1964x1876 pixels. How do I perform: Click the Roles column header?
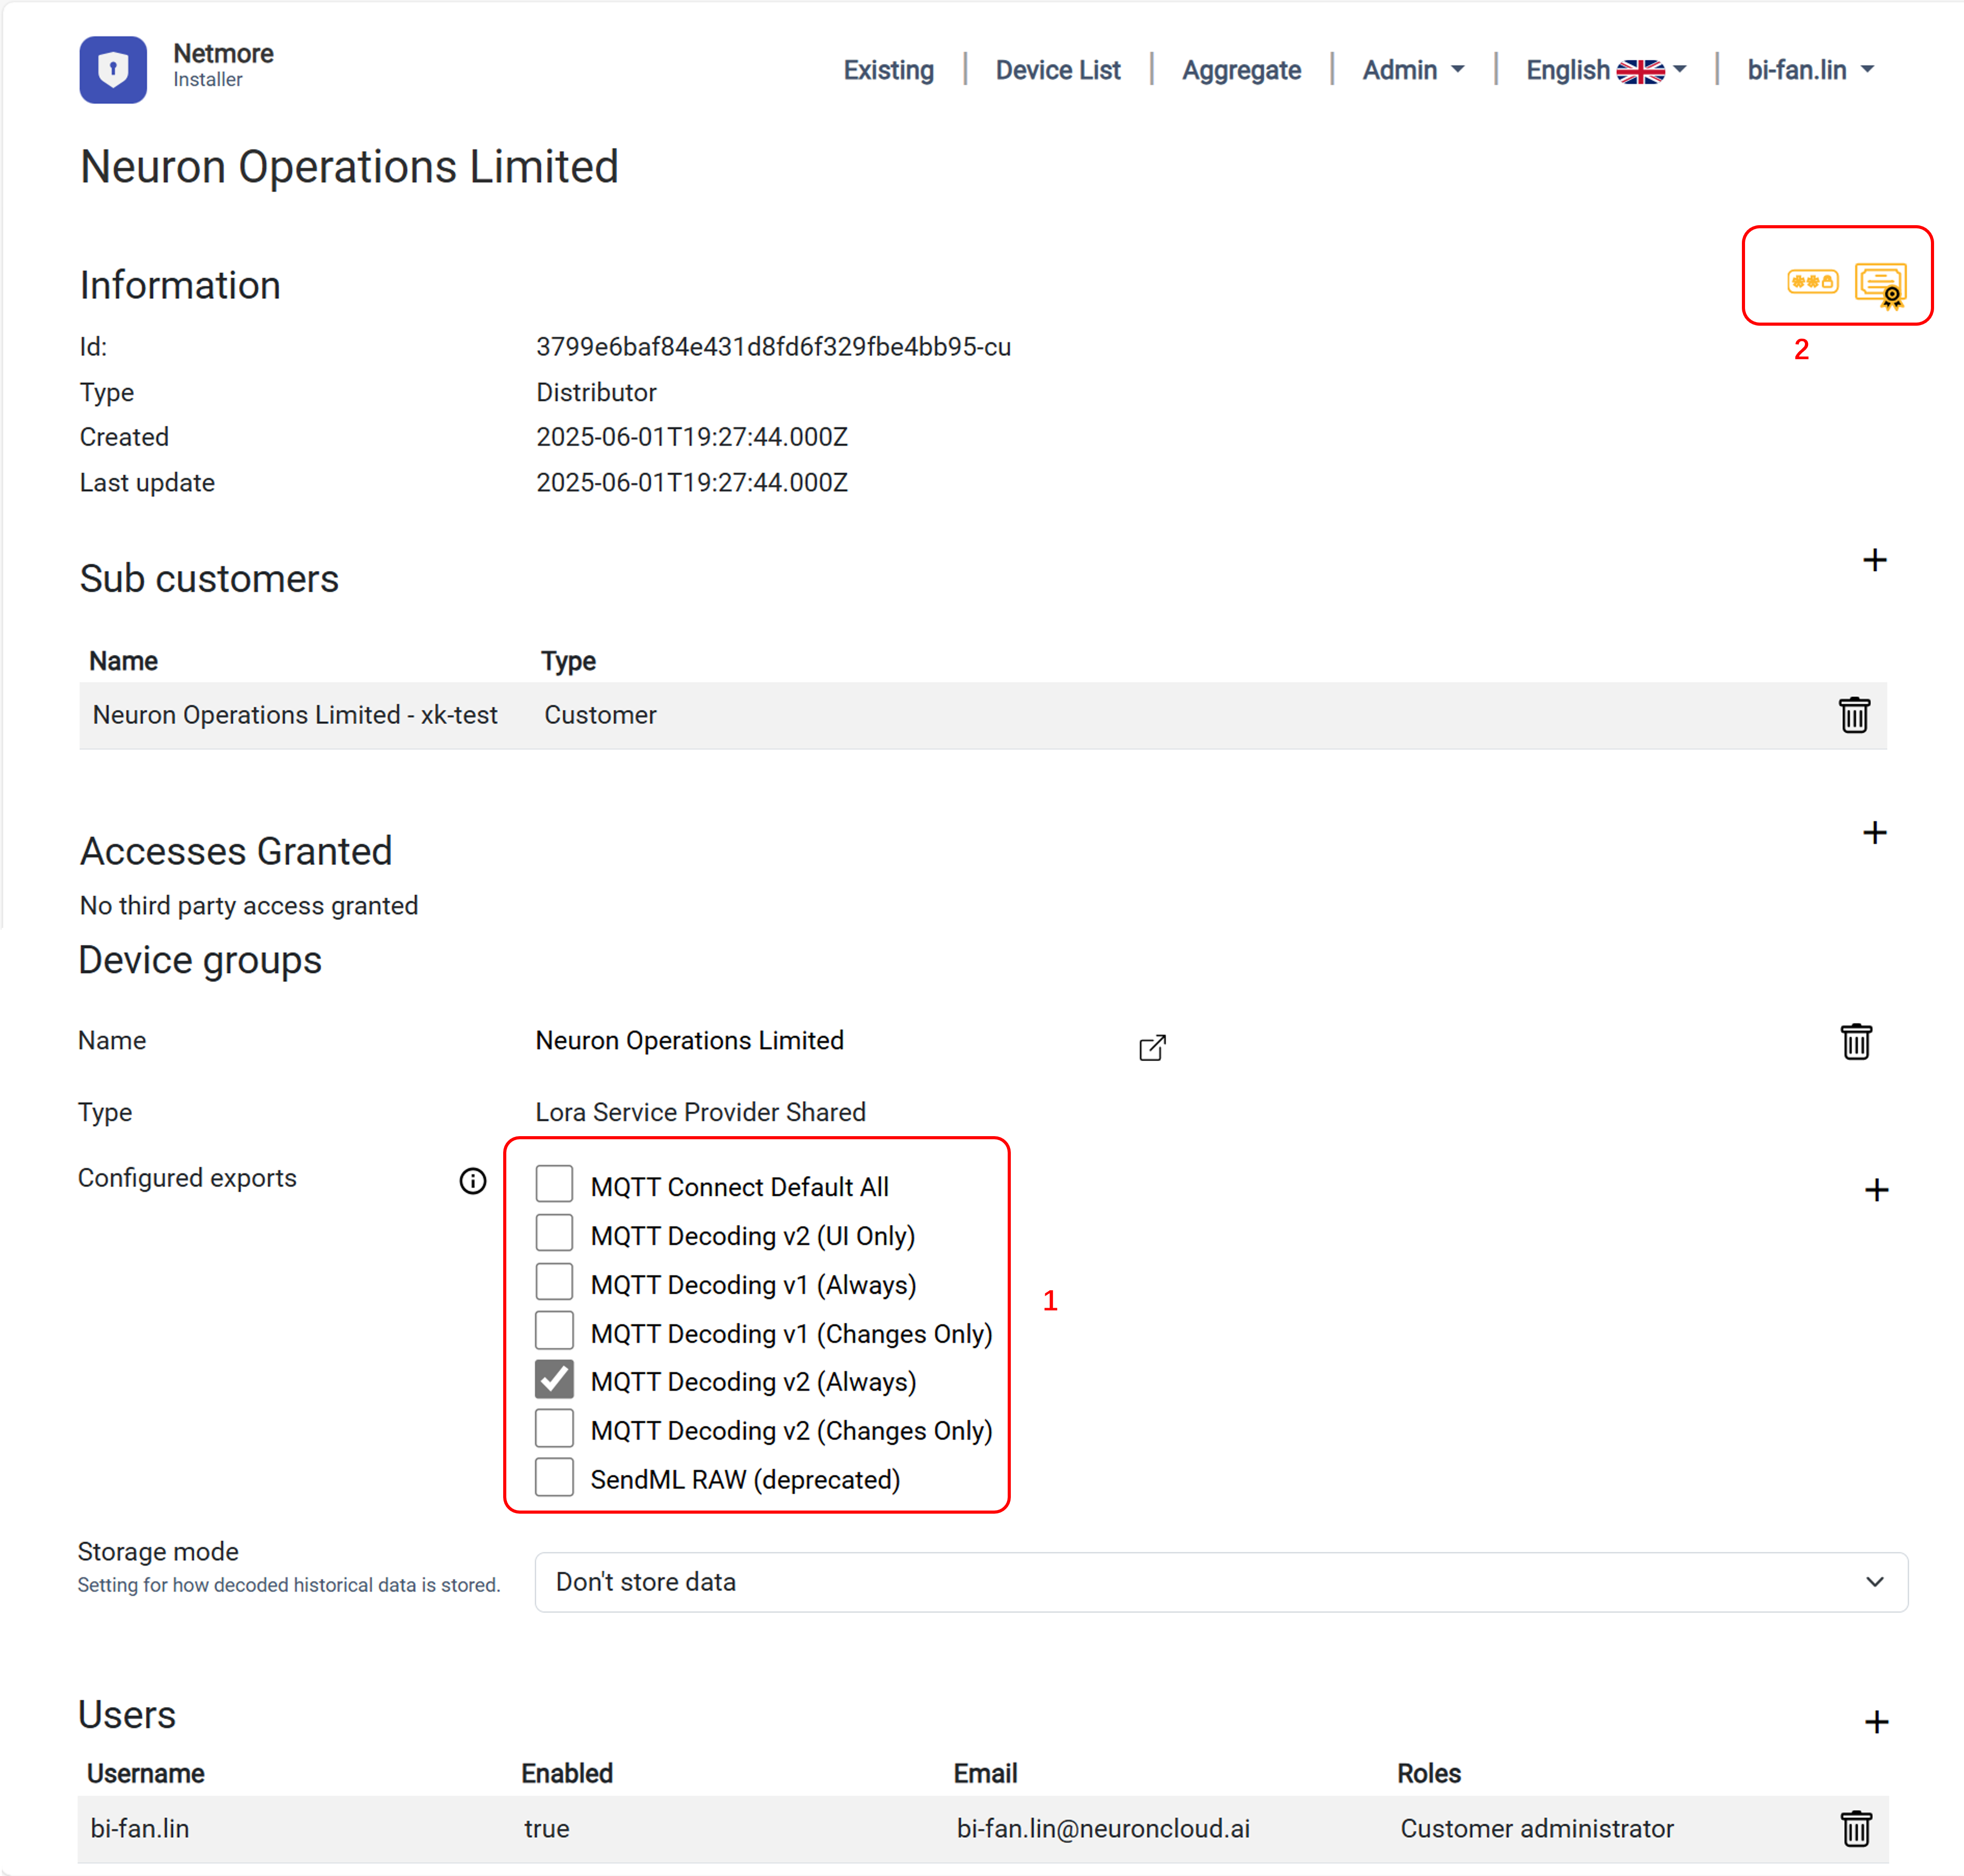click(x=1429, y=1774)
